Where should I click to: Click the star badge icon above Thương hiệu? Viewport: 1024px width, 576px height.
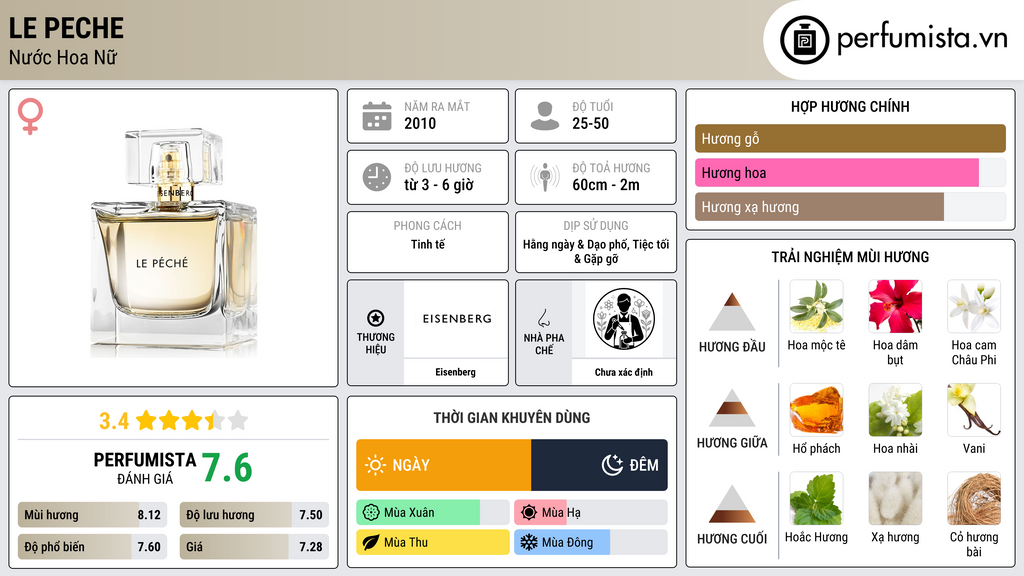(376, 318)
